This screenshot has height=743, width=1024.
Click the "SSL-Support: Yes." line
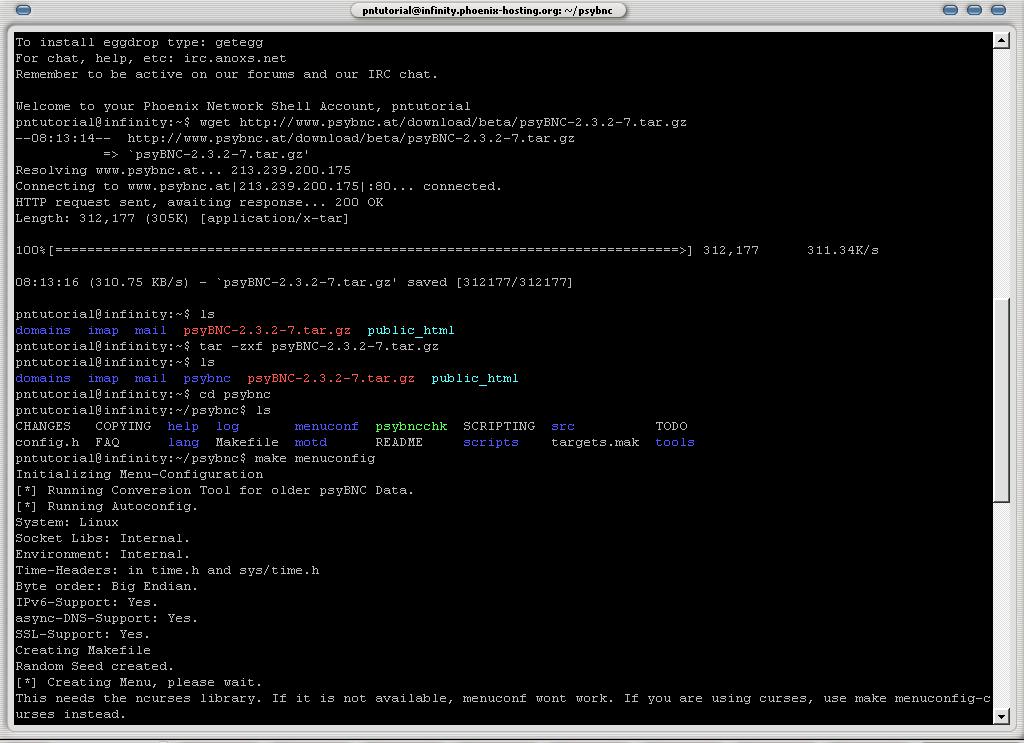pyautogui.click(x=83, y=635)
